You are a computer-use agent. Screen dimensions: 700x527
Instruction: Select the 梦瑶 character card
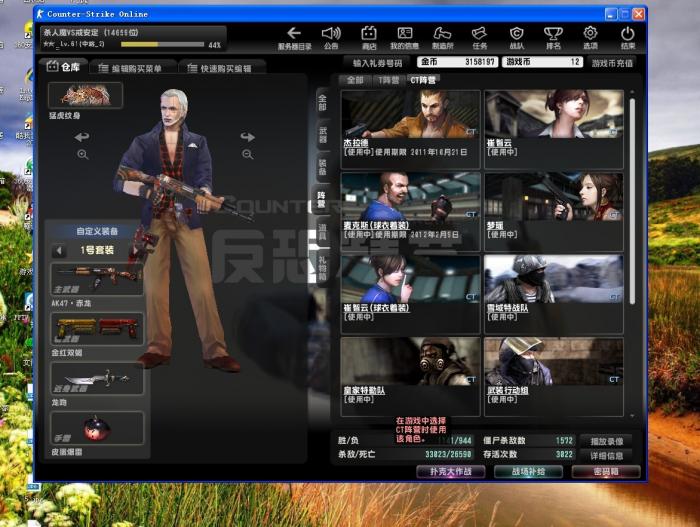(554, 212)
